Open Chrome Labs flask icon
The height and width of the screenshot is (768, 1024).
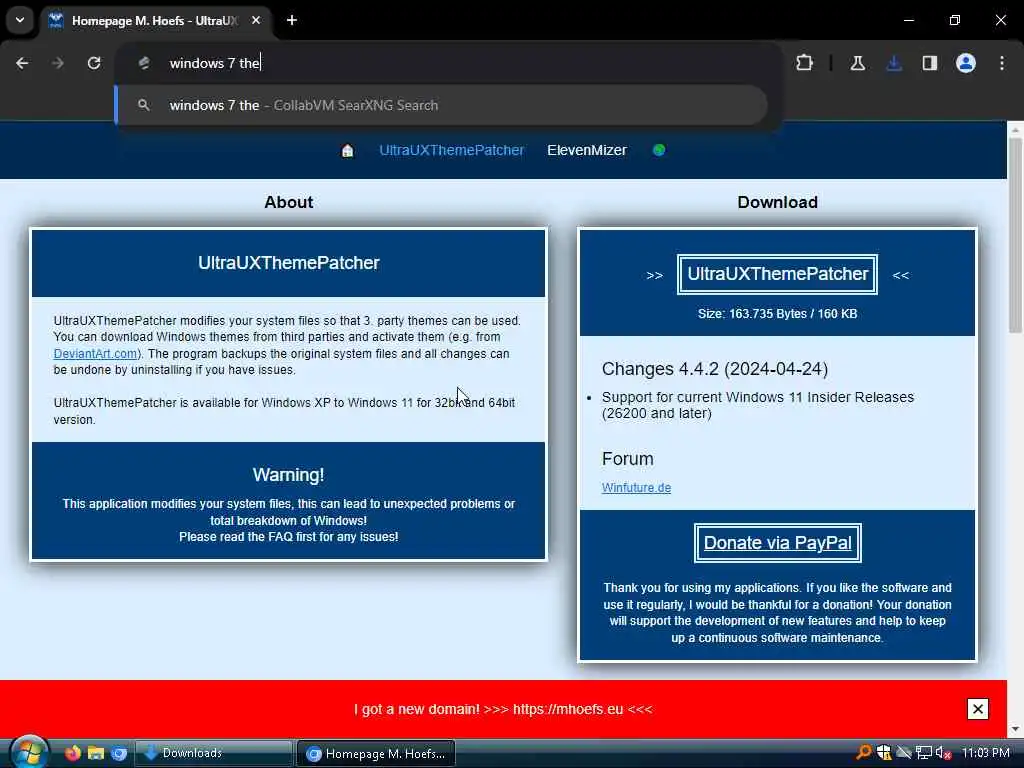click(x=857, y=63)
